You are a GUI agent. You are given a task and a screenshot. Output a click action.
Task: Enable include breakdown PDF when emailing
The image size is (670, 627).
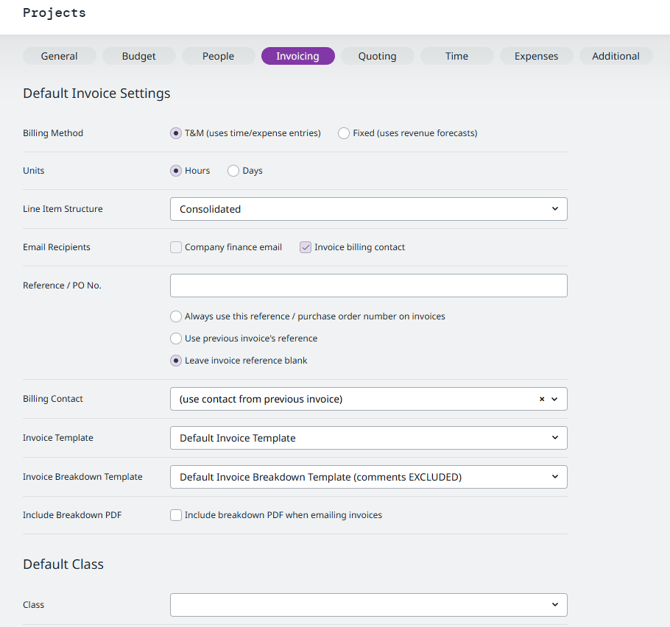[176, 515]
